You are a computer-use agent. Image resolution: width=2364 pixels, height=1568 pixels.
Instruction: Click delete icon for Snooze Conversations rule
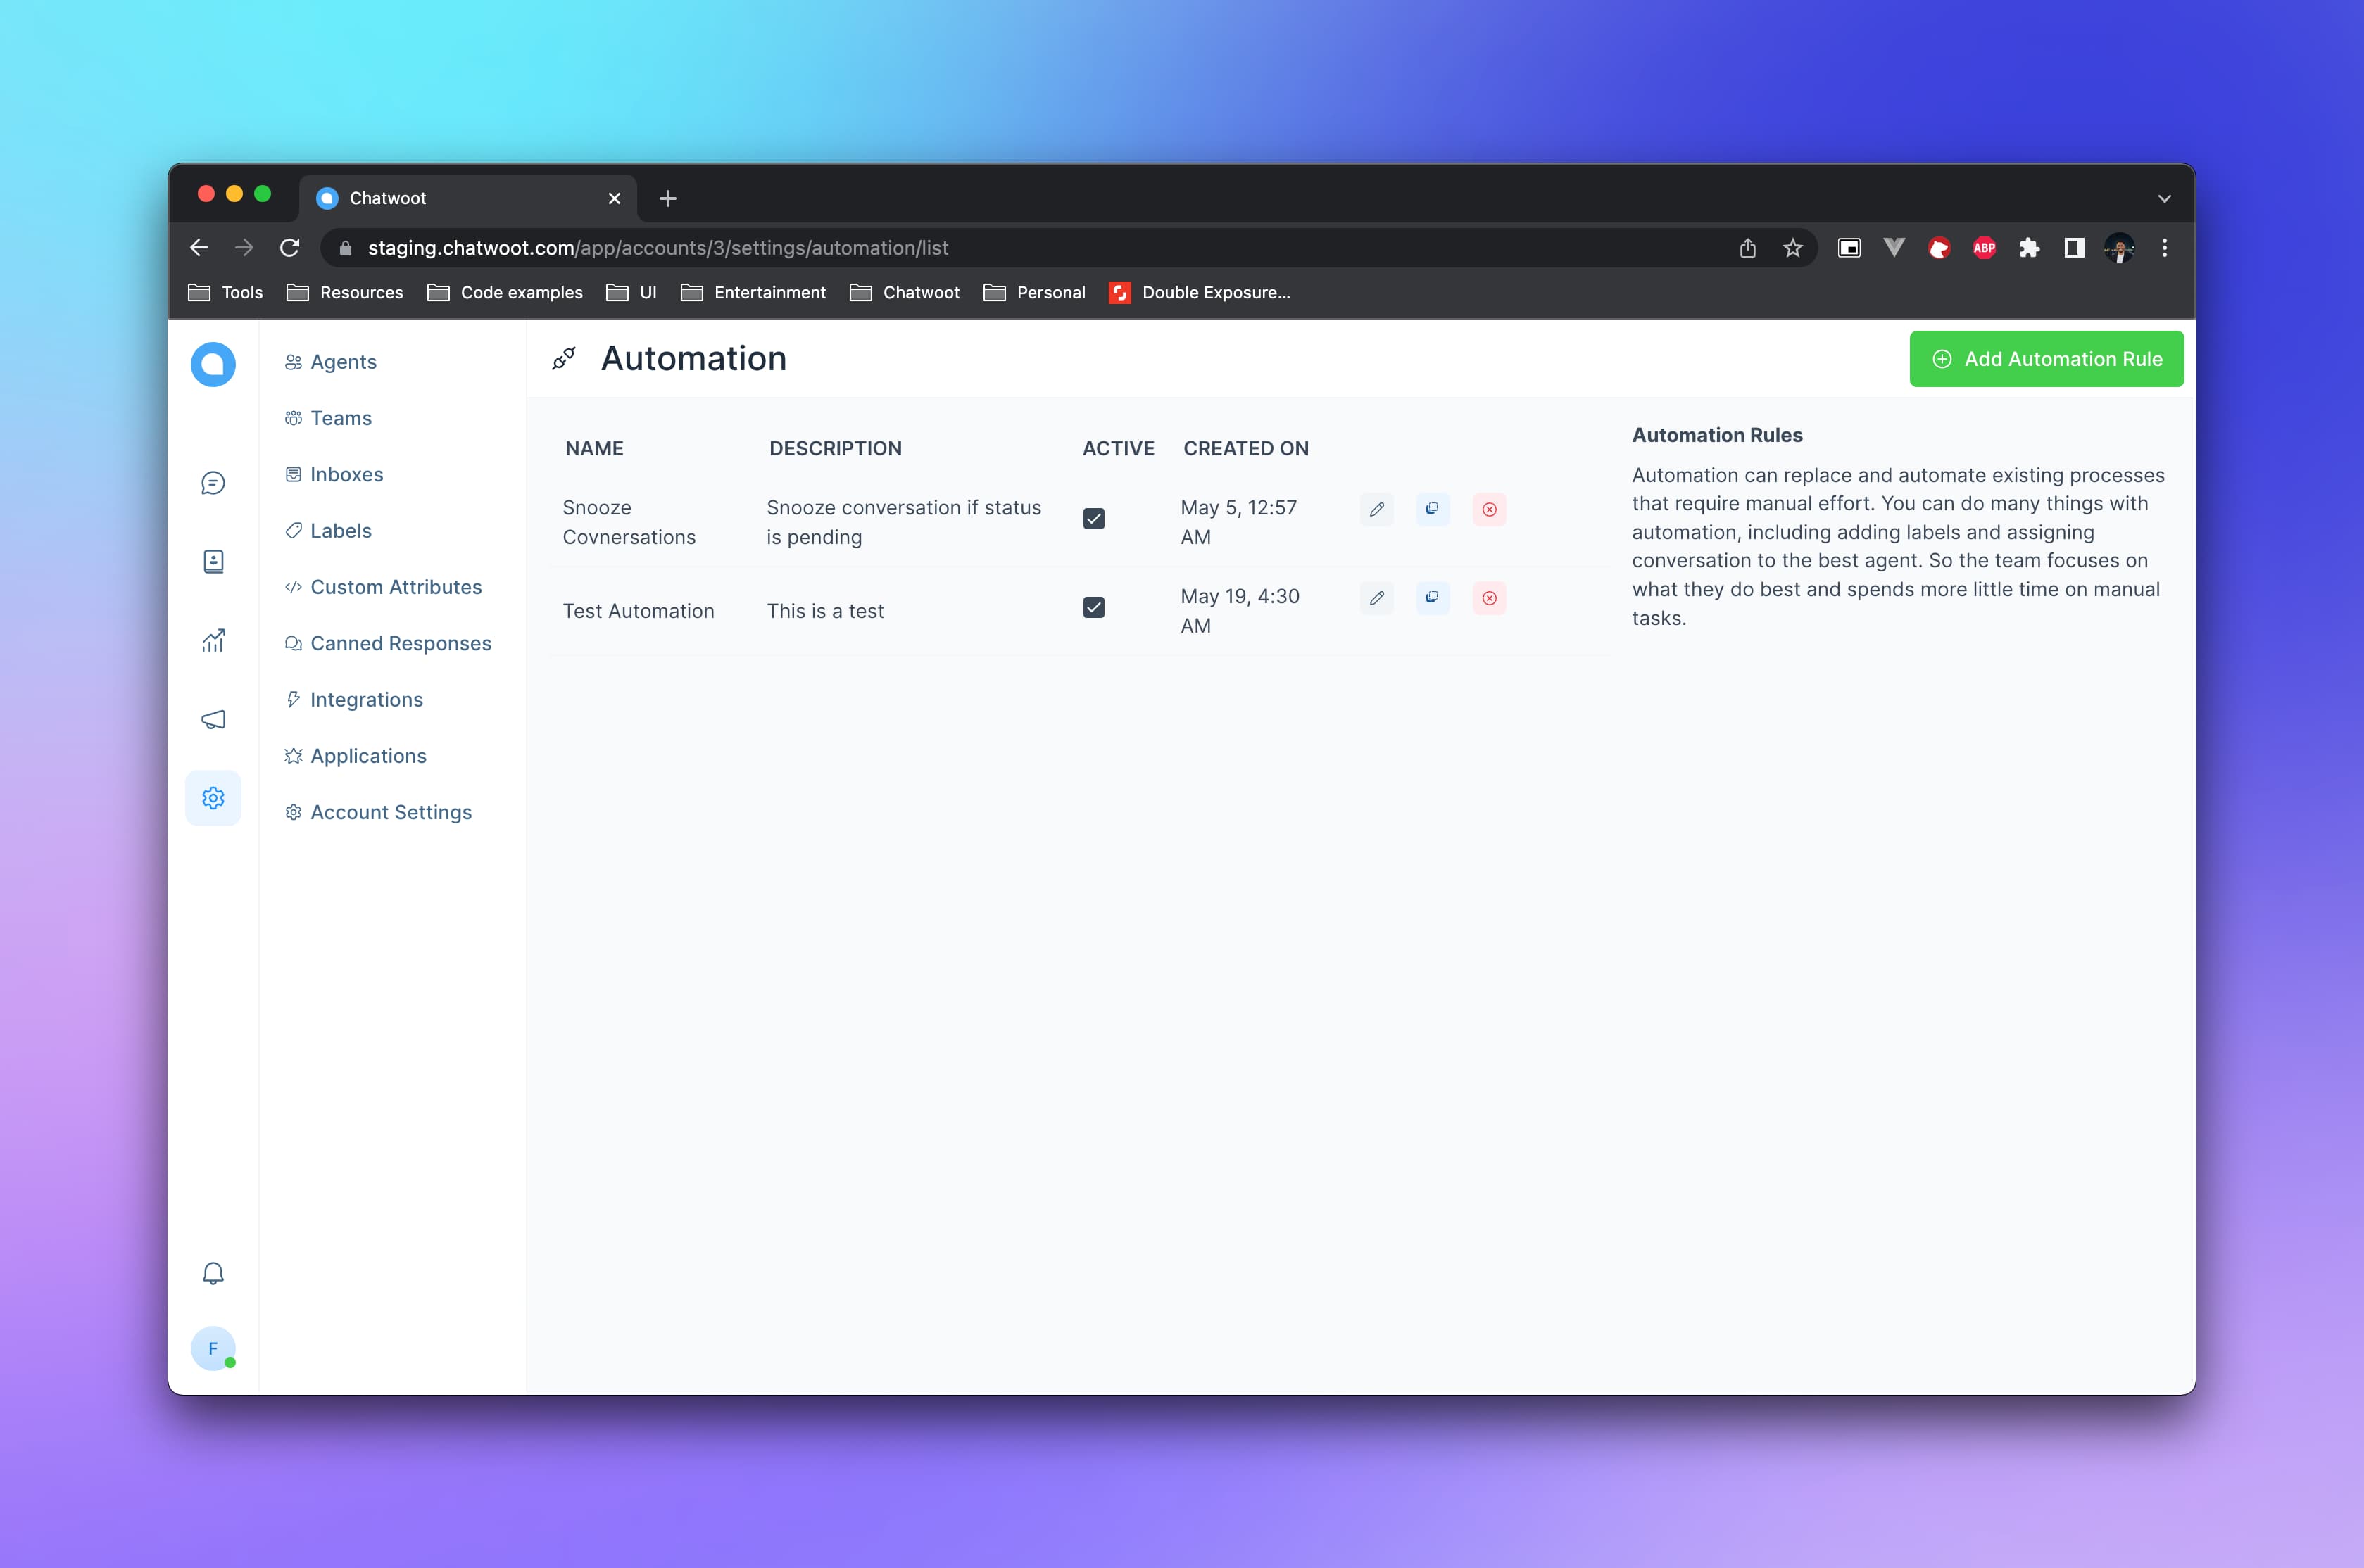(1488, 510)
